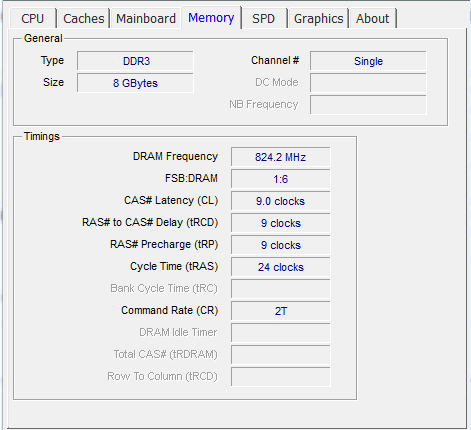Click the empty NB Frequency field
Image resolution: width=471 pixels, height=430 pixels.
tap(368, 105)
